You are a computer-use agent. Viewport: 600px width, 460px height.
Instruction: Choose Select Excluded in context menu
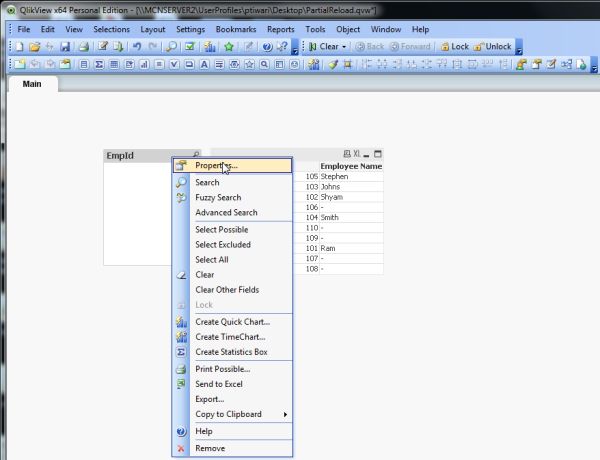coord(232,245)
